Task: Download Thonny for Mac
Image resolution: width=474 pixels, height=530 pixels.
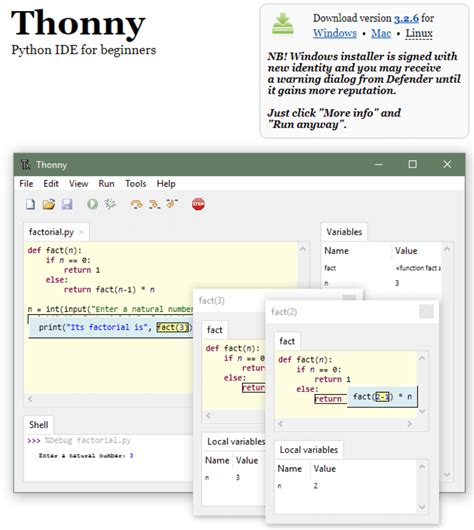Action: pyautogui.click(x=381, y=33)
